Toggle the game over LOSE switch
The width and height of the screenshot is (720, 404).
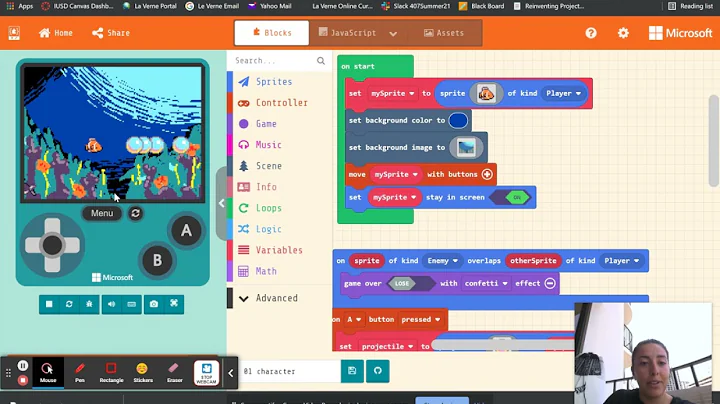click(411, 284)
